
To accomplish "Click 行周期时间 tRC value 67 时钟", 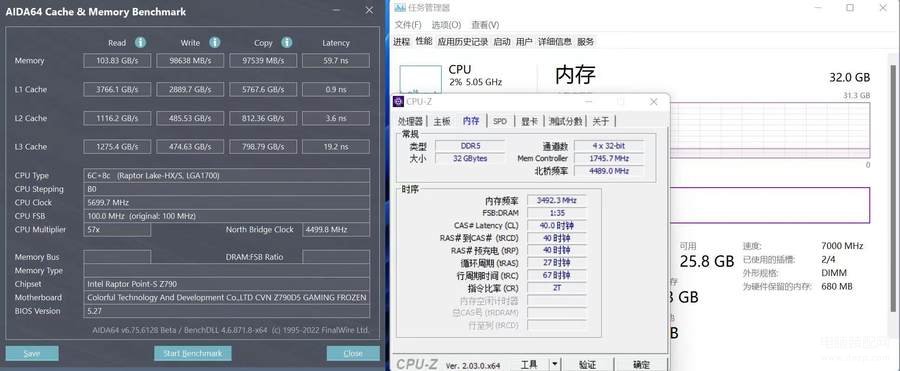I will pos(557,276).
